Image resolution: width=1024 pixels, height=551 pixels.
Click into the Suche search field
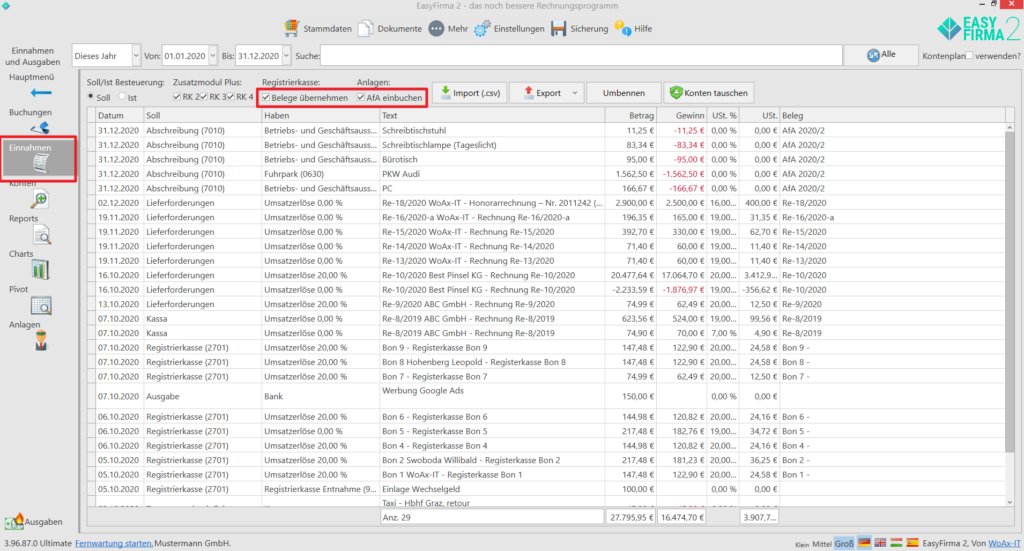click(581, 55)
